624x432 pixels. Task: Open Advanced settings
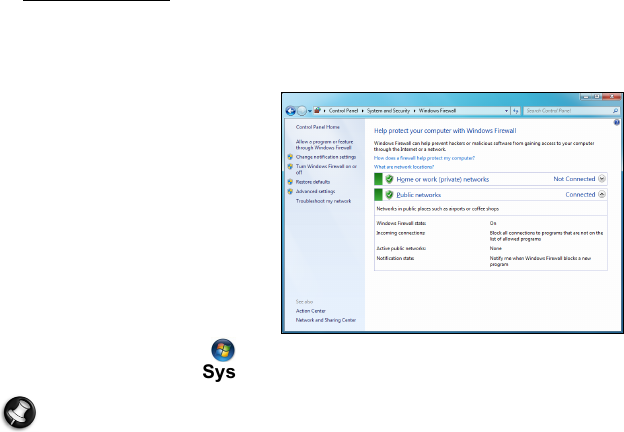pos(316,192)
